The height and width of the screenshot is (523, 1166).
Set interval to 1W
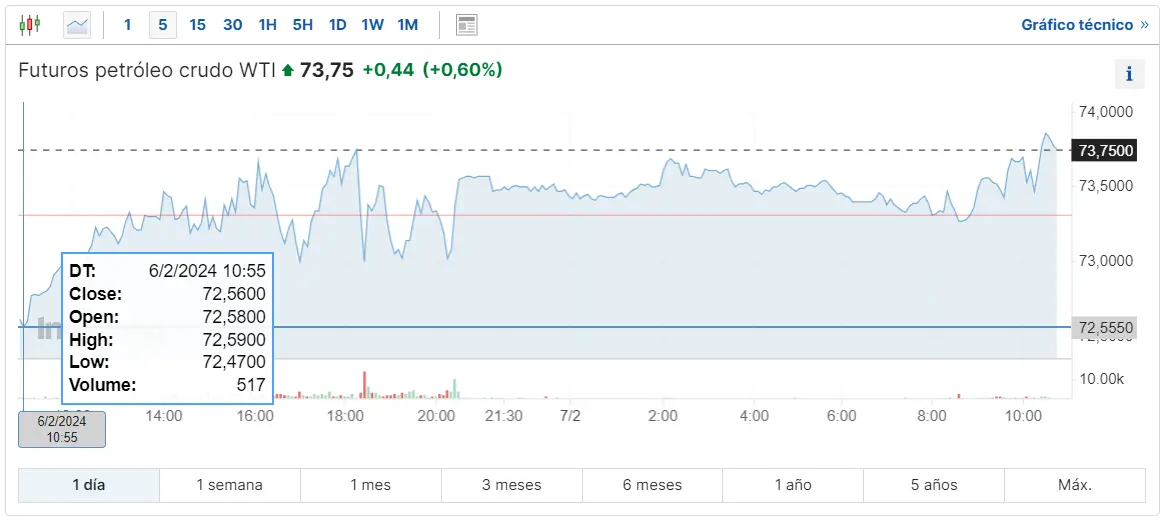372,25
